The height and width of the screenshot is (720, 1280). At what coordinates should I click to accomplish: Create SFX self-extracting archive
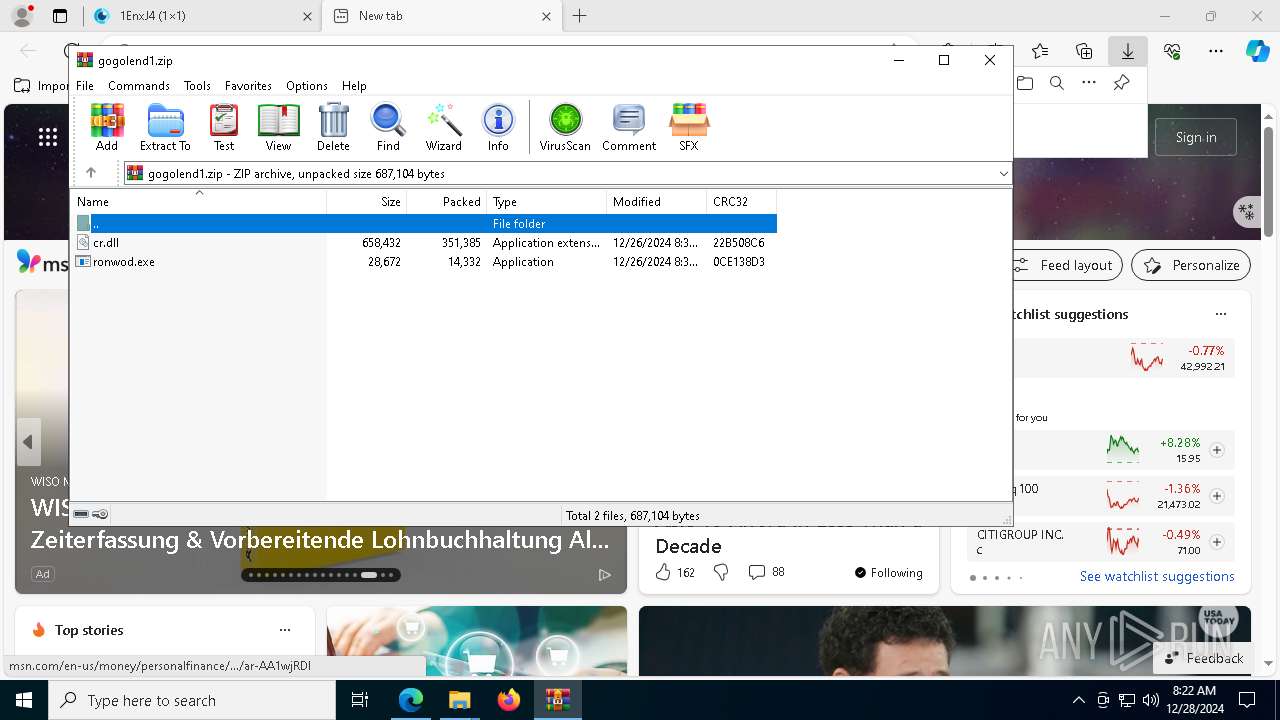tap(689, 127)
